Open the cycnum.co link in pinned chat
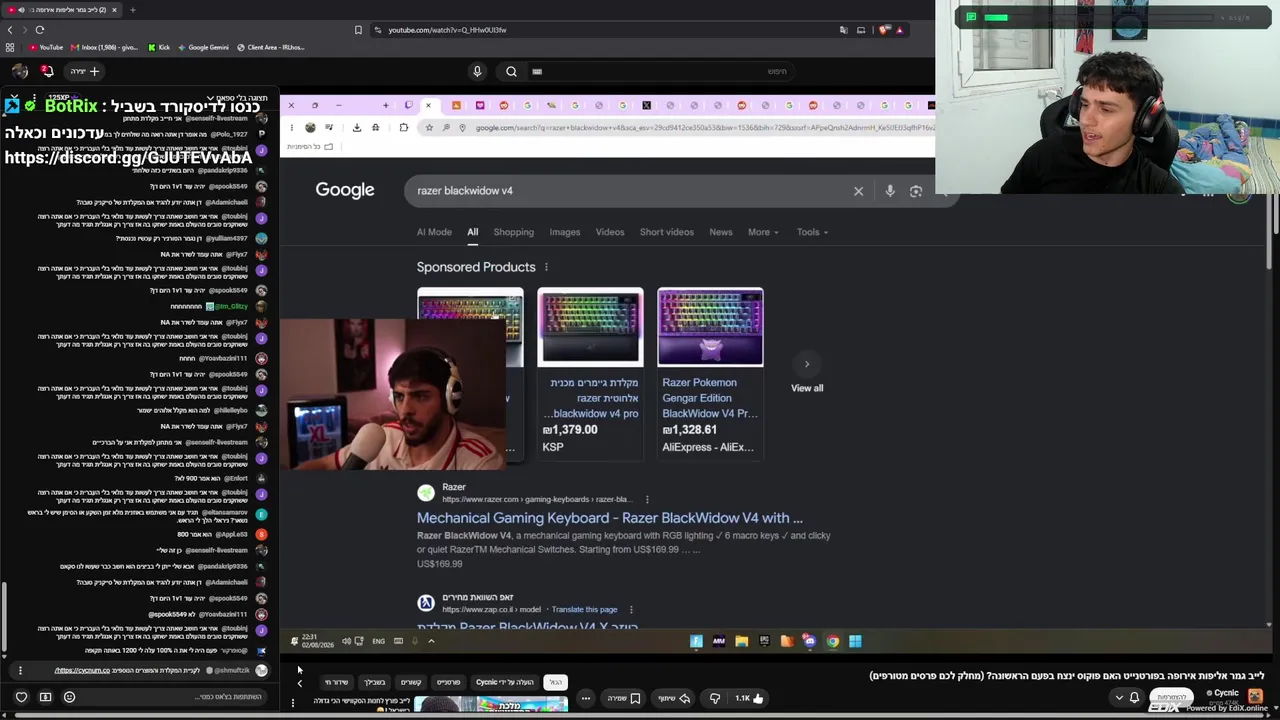1280x720 pixels. (x=82, y=670)
